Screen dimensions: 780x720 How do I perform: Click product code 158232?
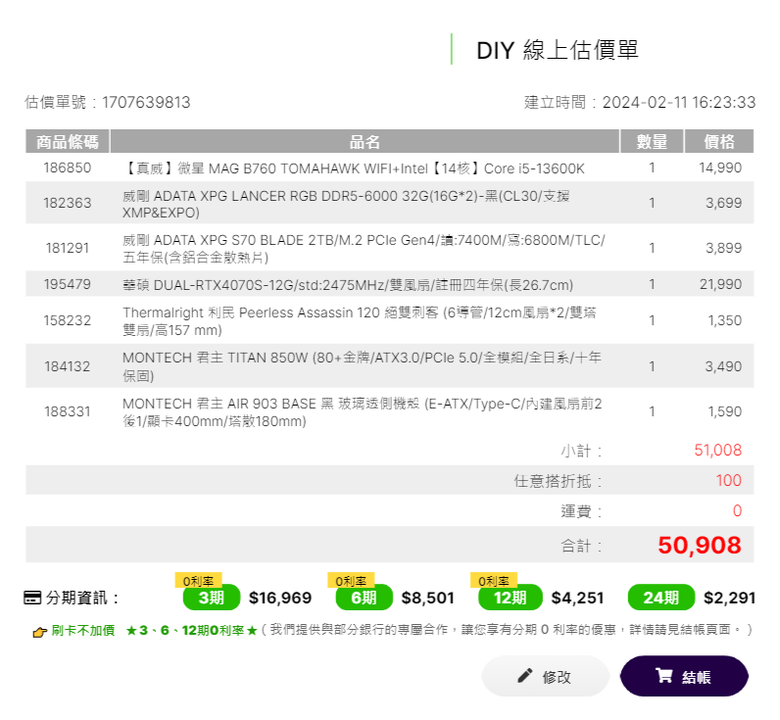coord(67,320)
